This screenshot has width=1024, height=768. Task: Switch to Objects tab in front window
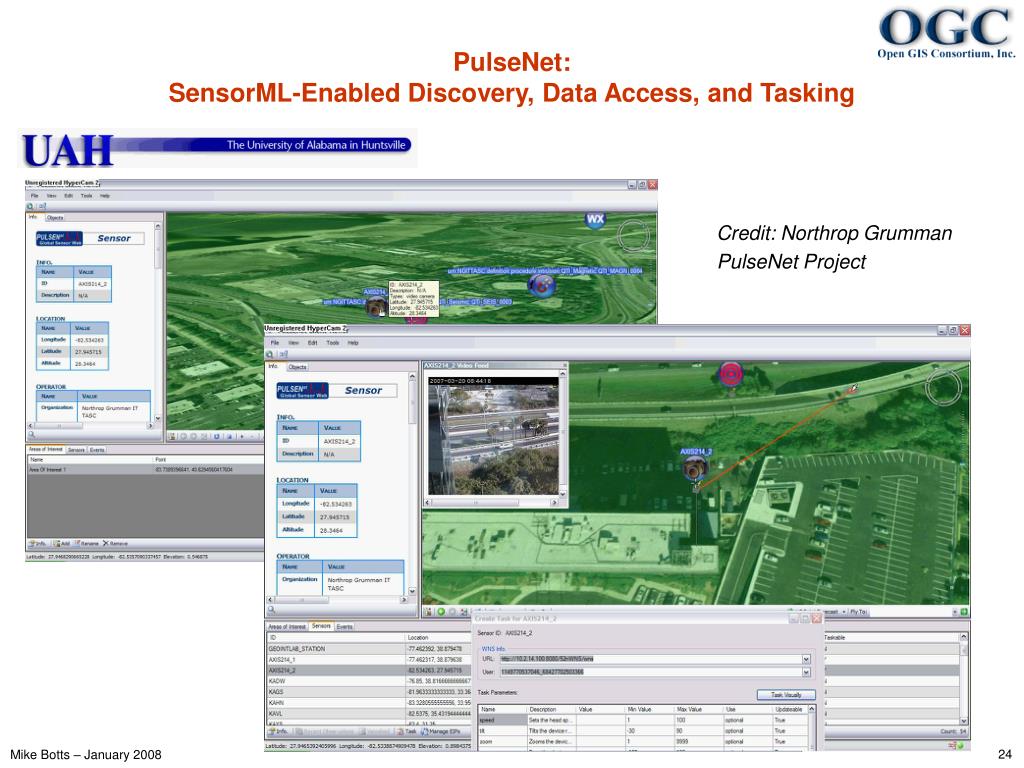297,367
